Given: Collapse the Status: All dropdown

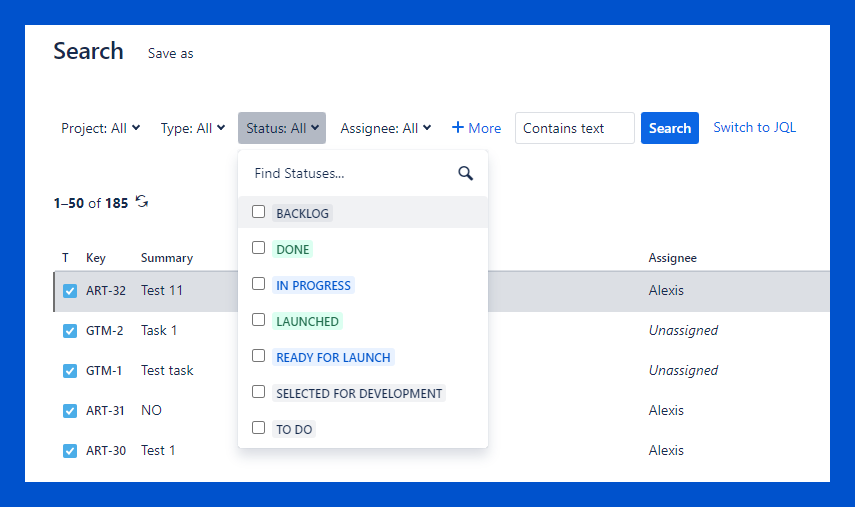Looking at the screenshot, I should [x=282, y=128].
